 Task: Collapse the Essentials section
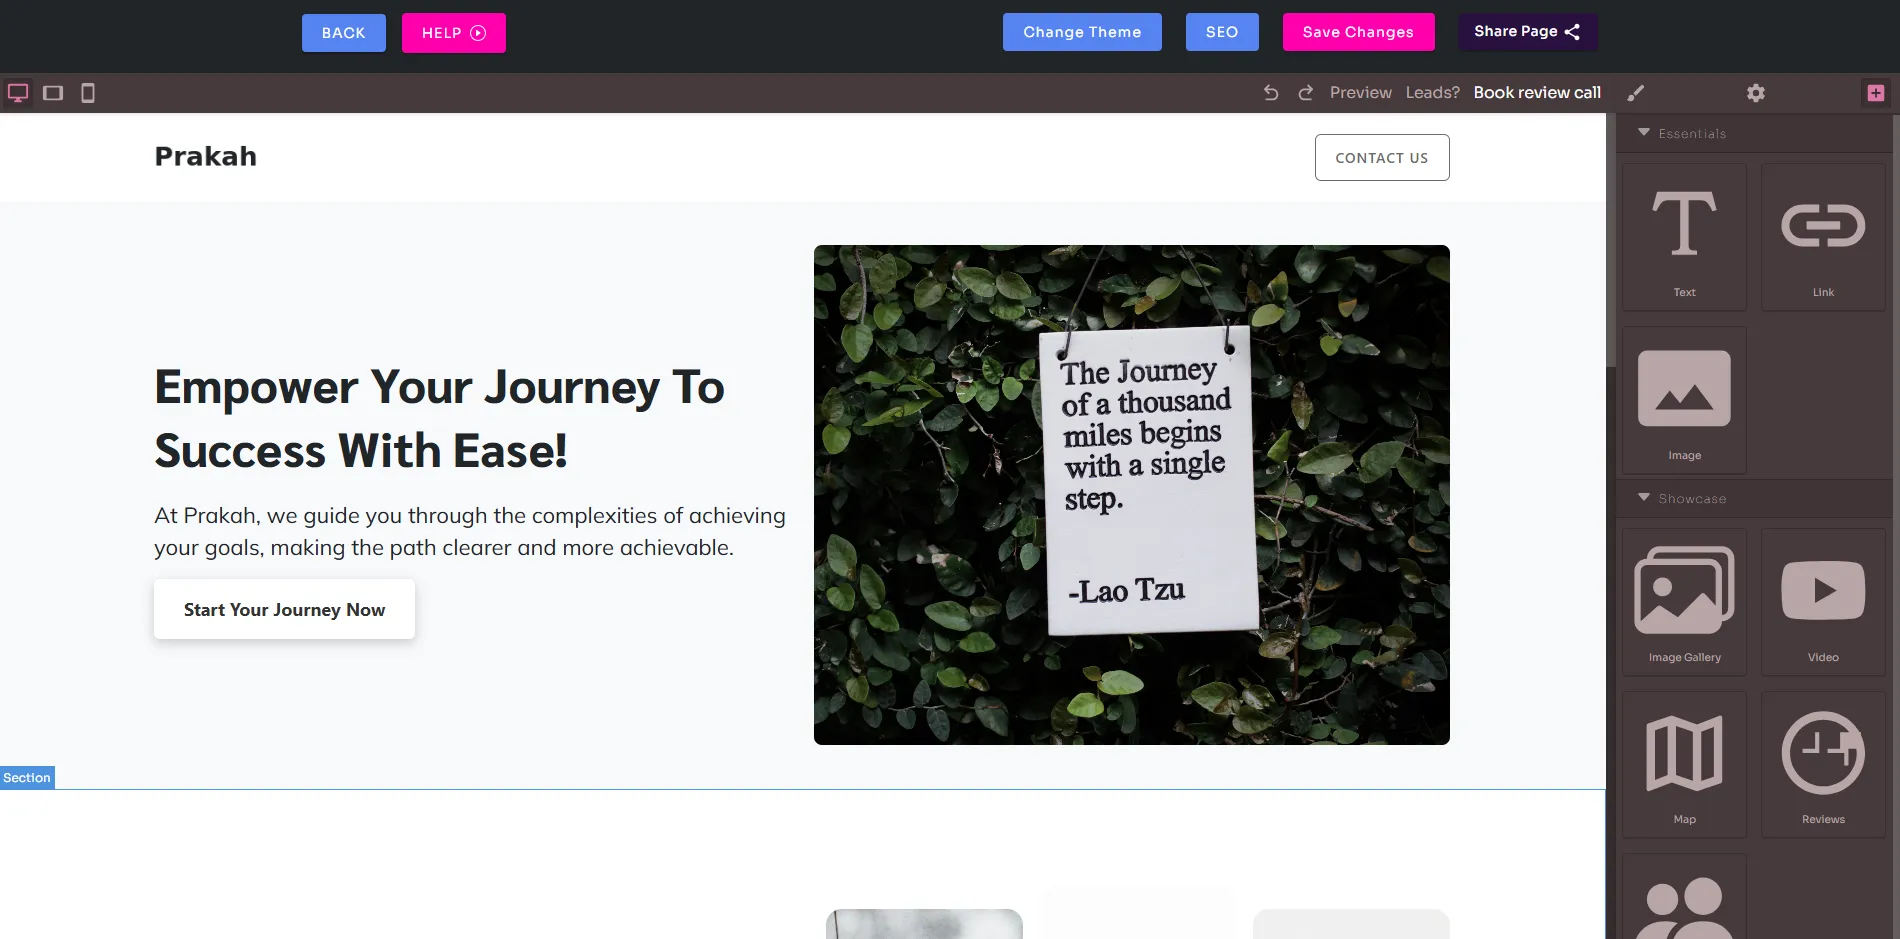pos(1643,133)
